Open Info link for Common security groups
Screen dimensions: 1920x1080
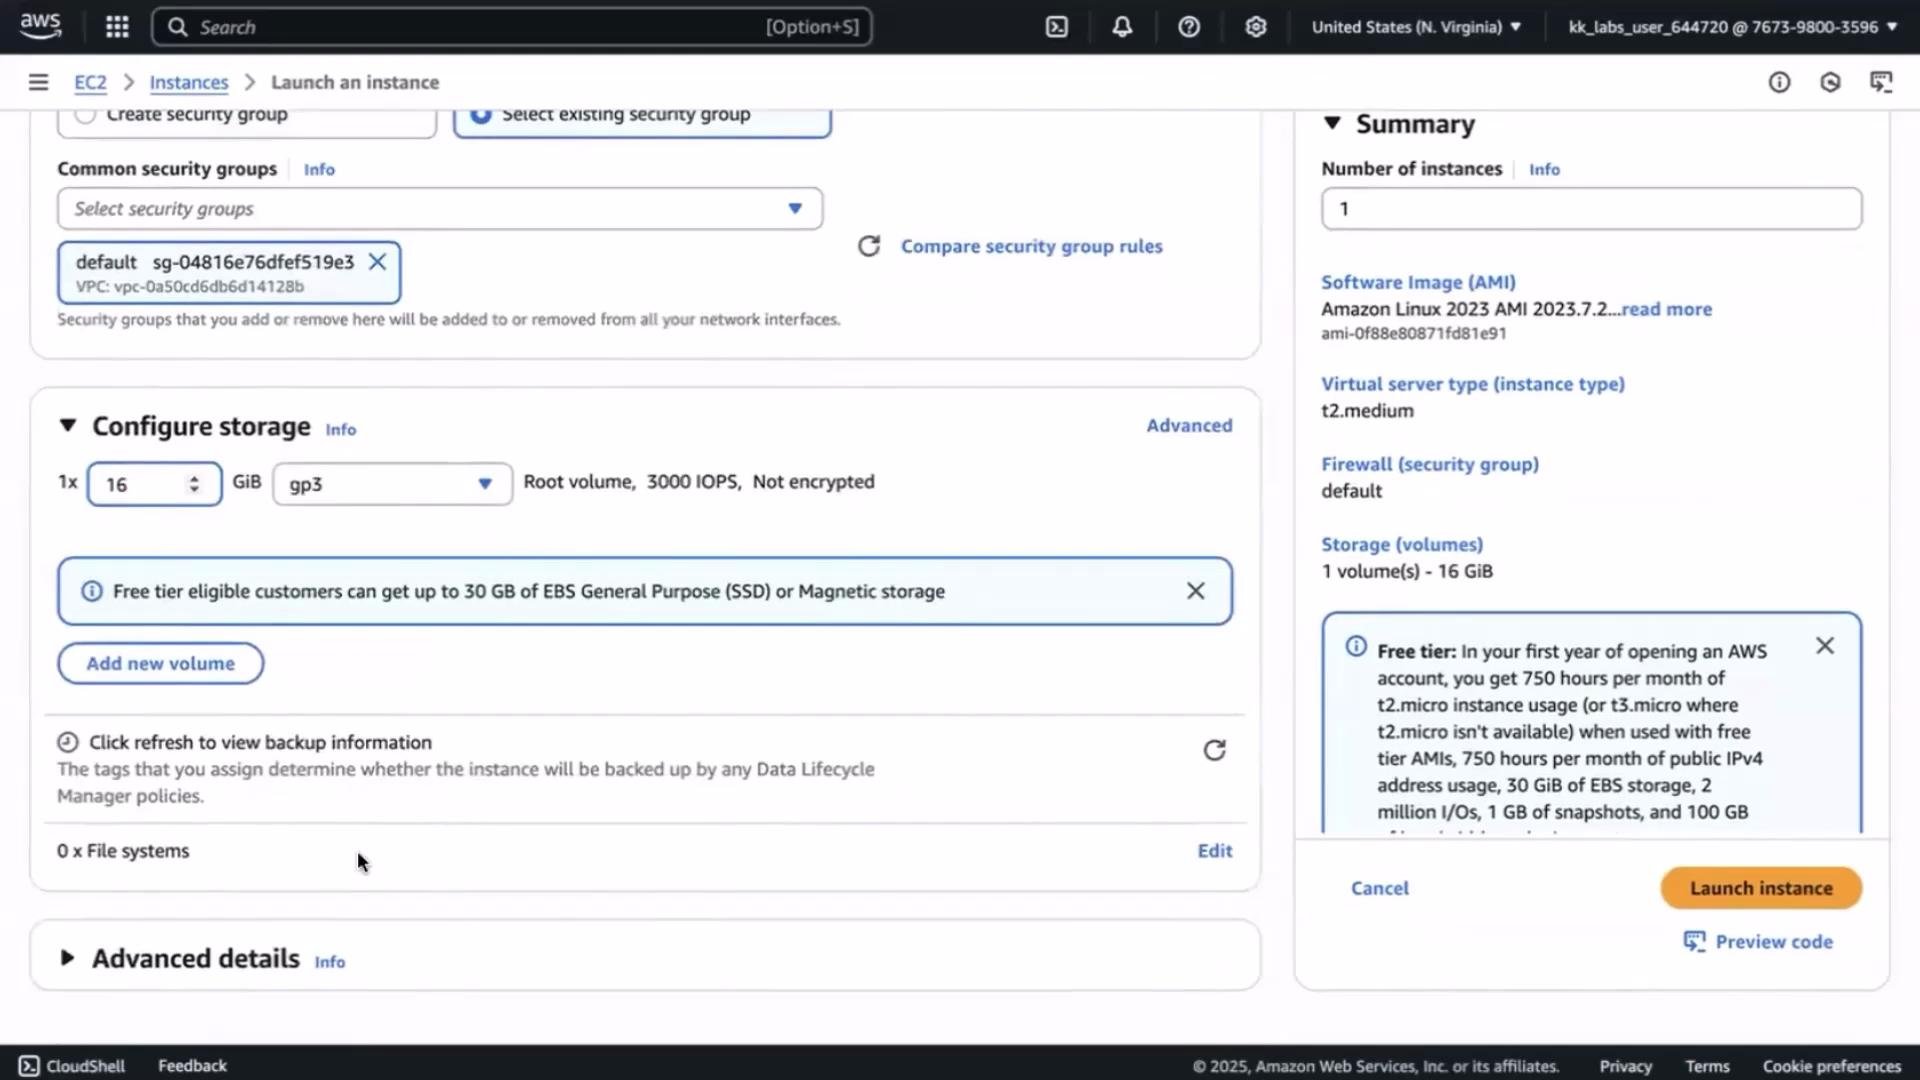click(x=319, y=169)
